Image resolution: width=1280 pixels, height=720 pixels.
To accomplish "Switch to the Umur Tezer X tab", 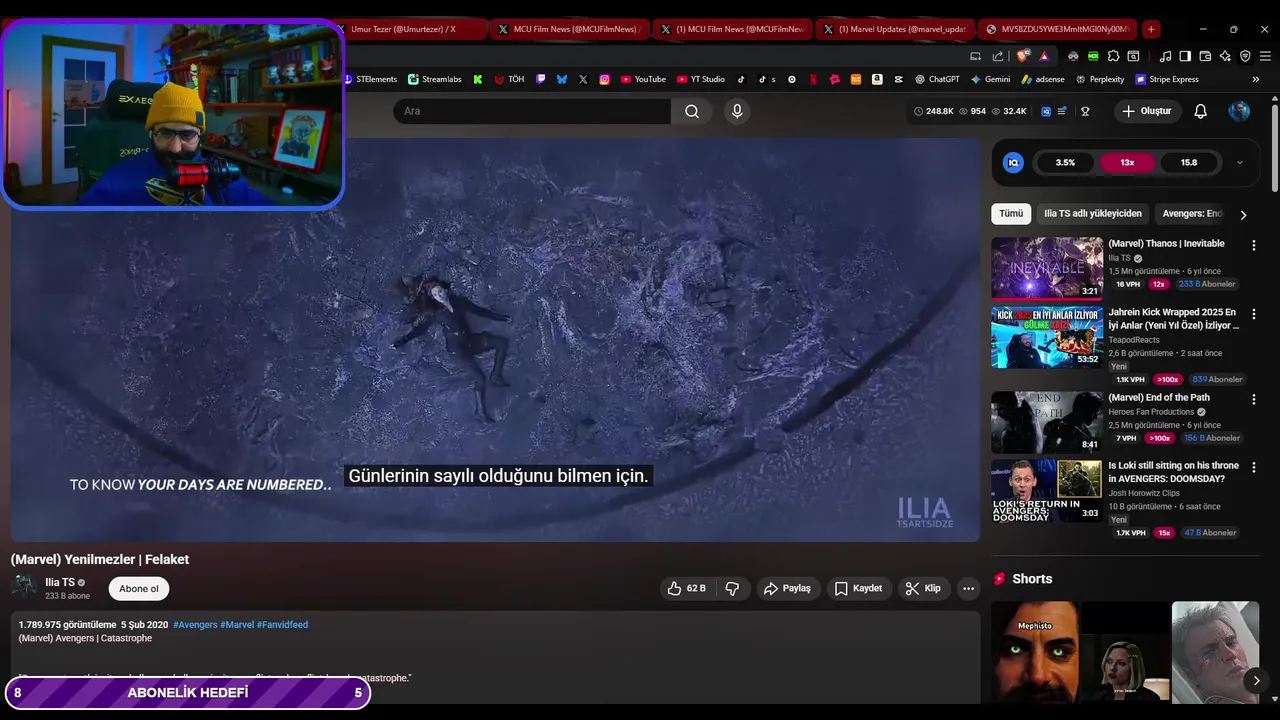I will coord(411,29).
